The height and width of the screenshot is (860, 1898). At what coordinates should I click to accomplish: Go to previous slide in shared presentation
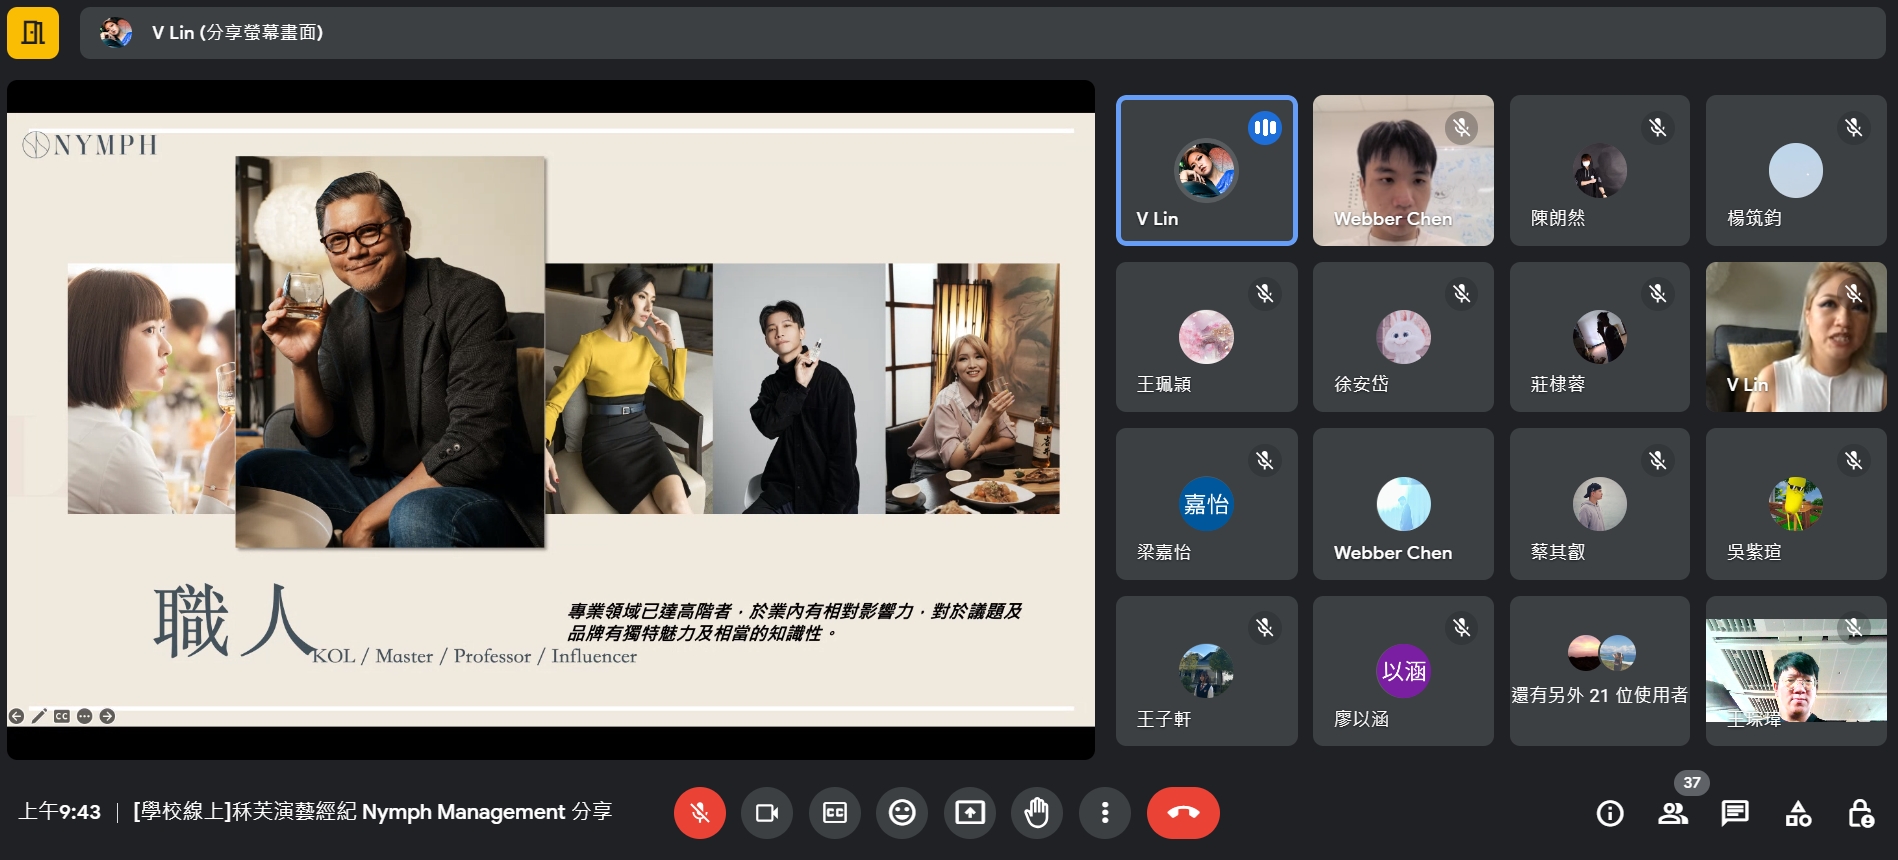pyautogui.click(x=16, y=716)
